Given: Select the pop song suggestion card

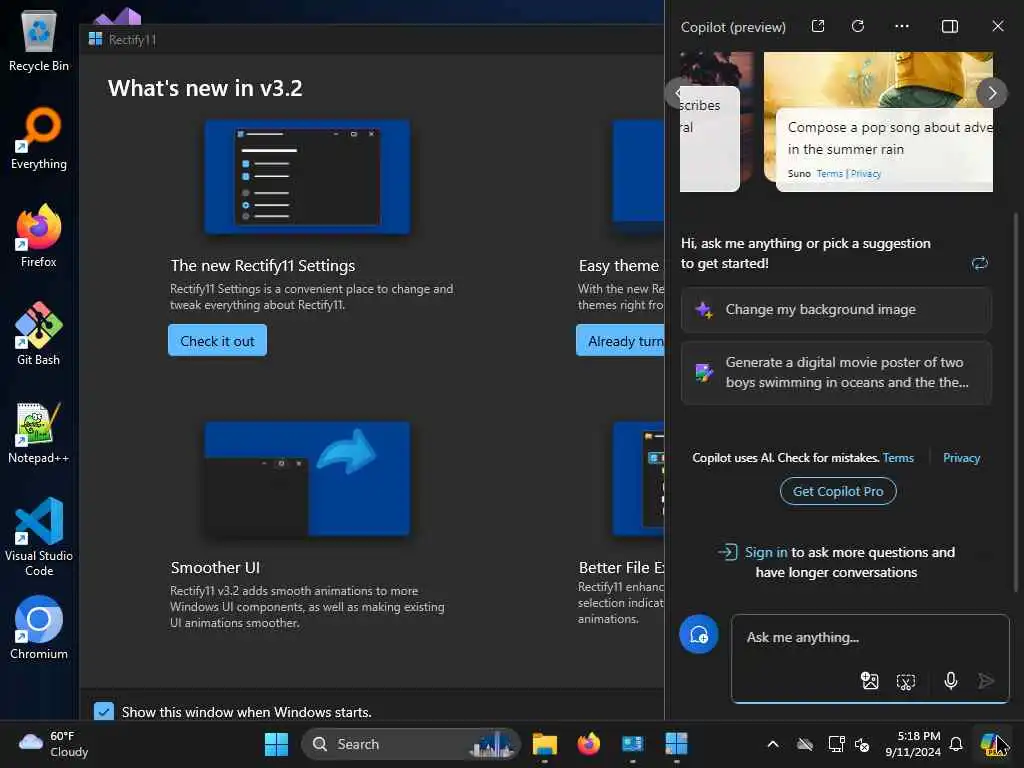Looking at the screenshot, I should (x=878, y=122).
